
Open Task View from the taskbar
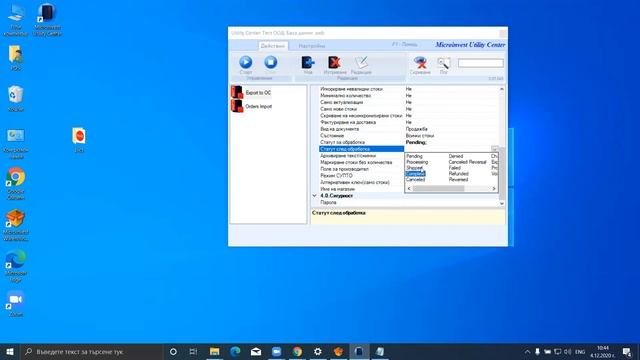[193, 351]
